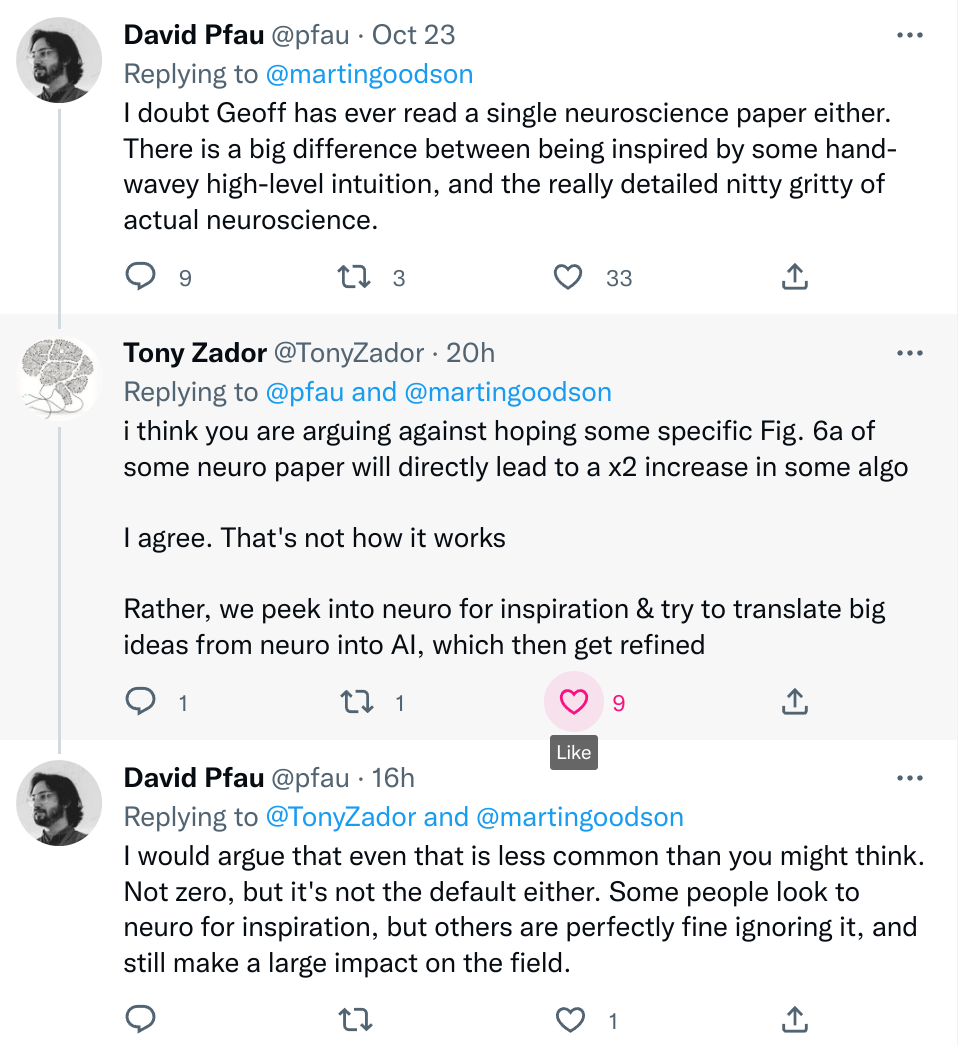Like David Pfau's Oct 23 tweet

pyautogui.click(x=568, y=277)
